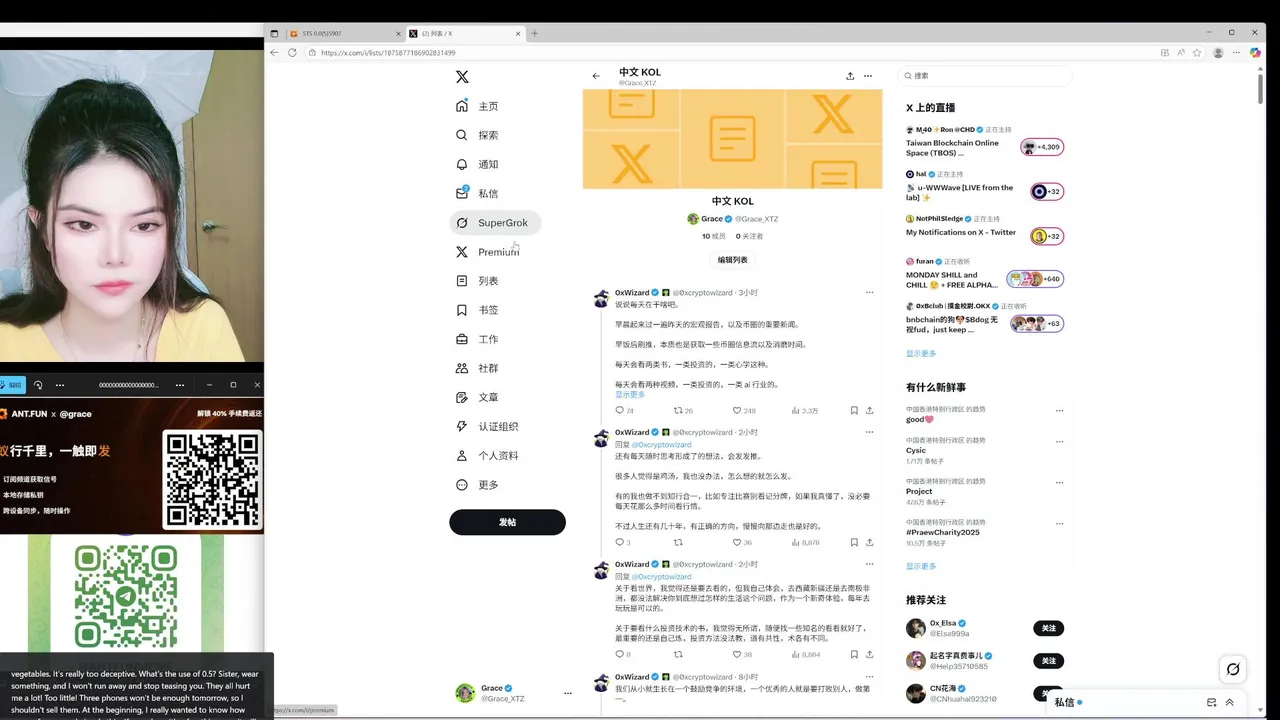Screen dimensions: 1280x720
Task: Go back with the list header arrow
Action: point(596,76)
